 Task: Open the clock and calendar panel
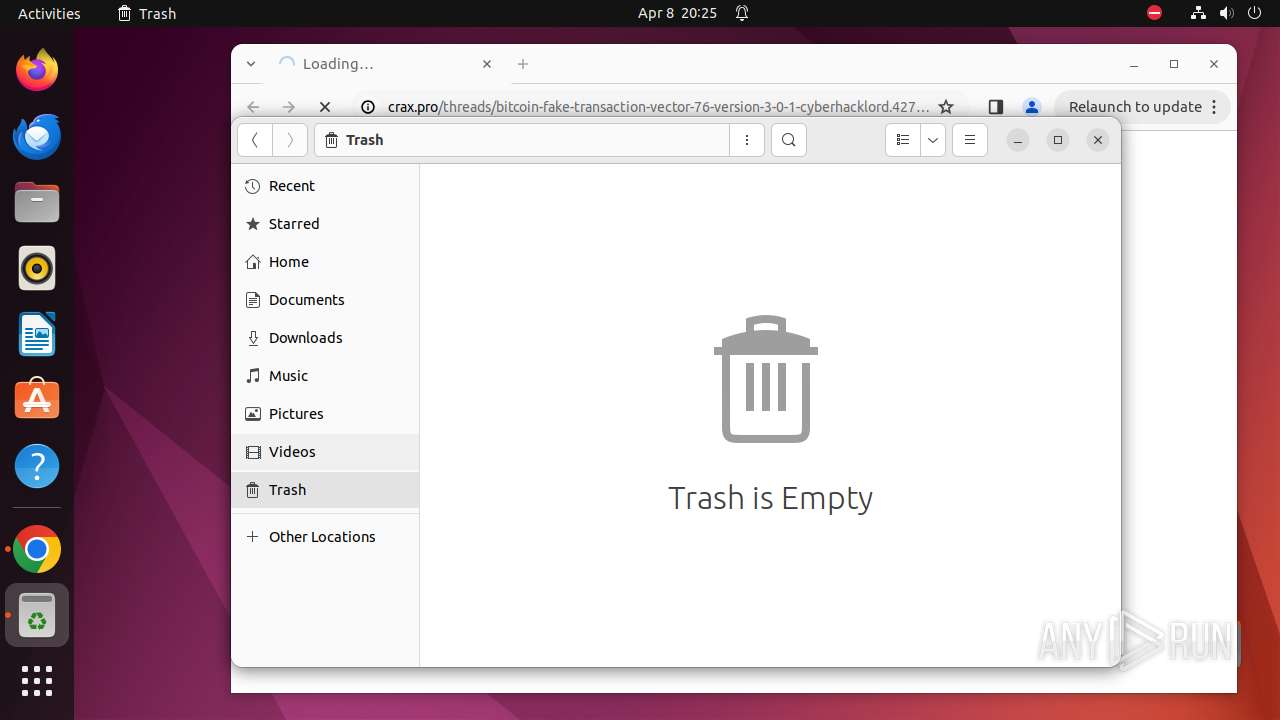point(677,13)
